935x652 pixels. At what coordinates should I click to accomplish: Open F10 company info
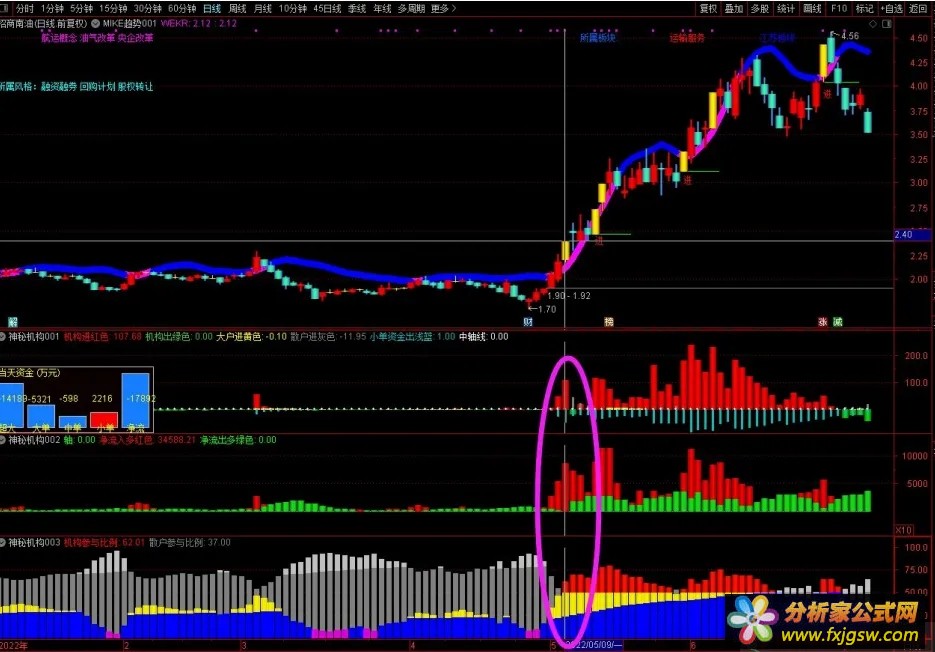tap(839, 8)
